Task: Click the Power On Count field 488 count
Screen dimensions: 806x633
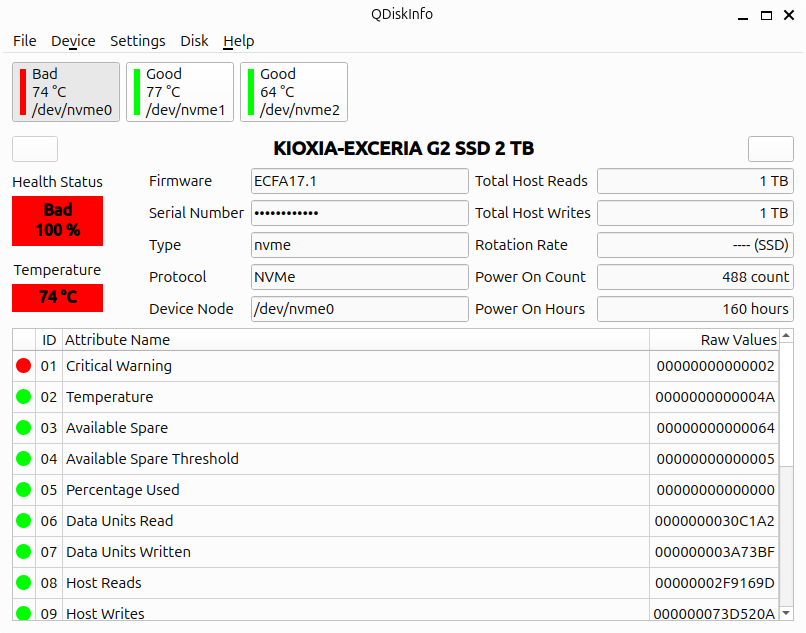Action: pos(695,277)
